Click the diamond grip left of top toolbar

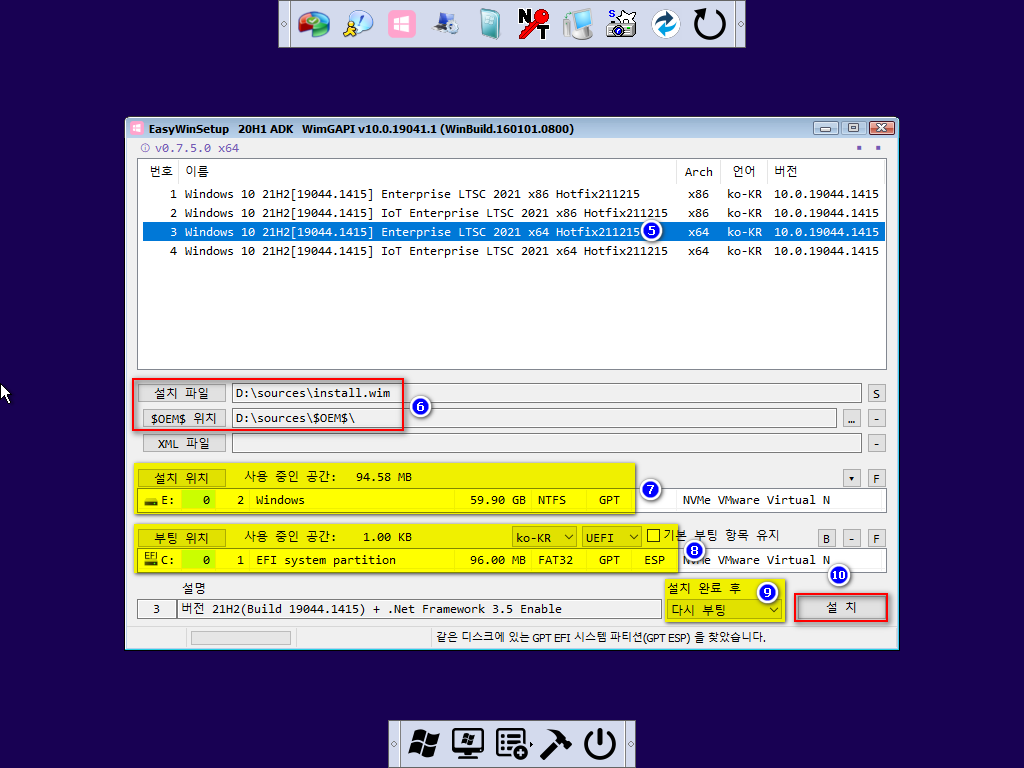click(x=284, y=24)
